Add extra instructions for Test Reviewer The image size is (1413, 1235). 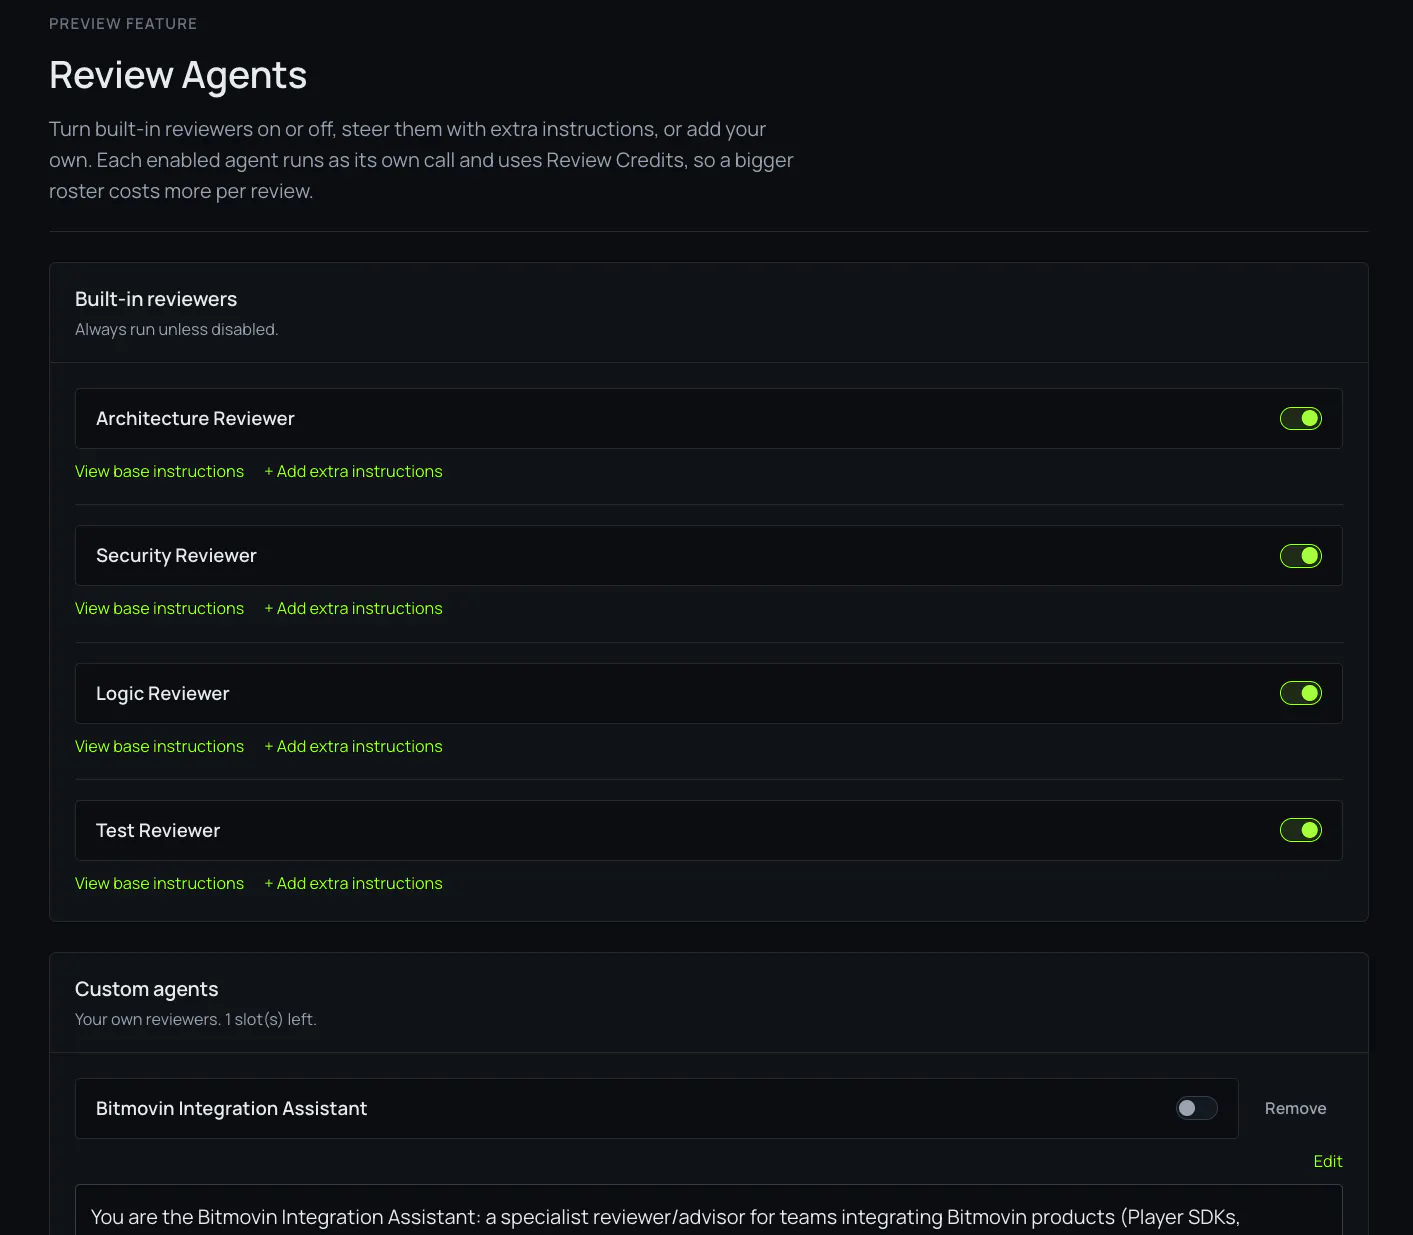click(353, 883)
